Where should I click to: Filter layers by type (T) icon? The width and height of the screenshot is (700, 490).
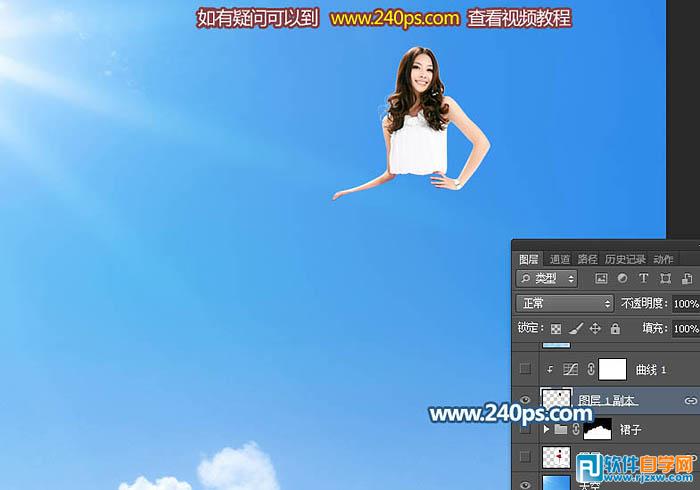coord(643,278)
